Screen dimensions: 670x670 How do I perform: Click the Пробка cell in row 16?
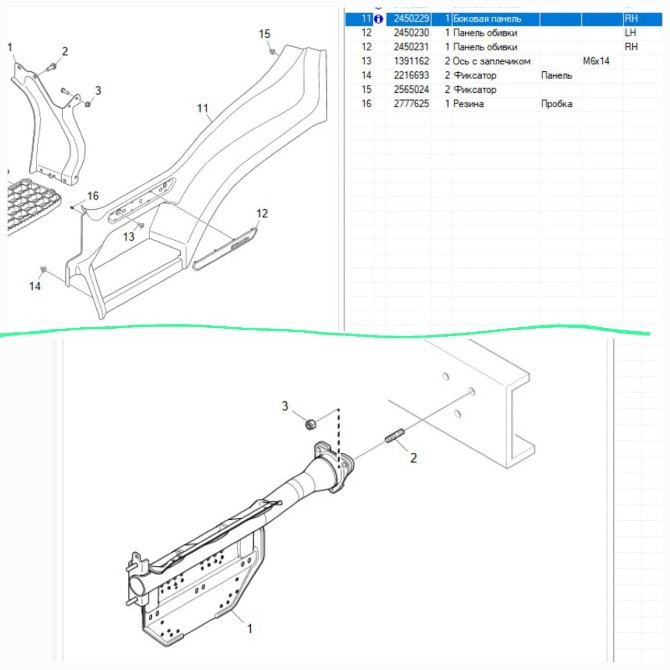tap(555, 103)
